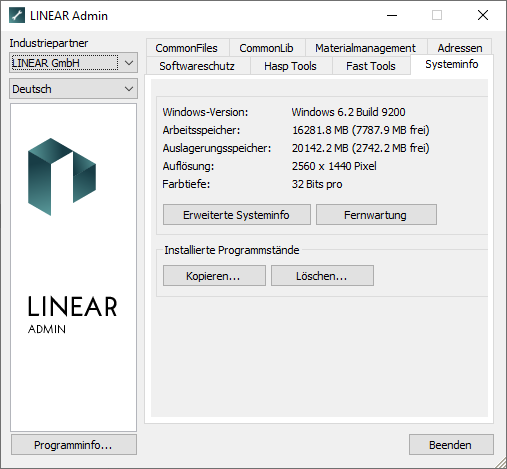Click the Farbtiefe value 32 Bits pro
507x469 pixels.
317,184
